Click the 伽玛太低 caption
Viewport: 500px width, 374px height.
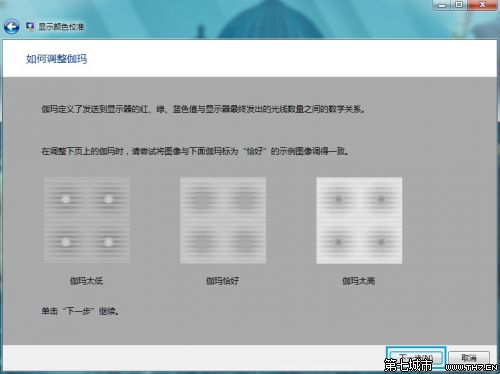(86, 281)
